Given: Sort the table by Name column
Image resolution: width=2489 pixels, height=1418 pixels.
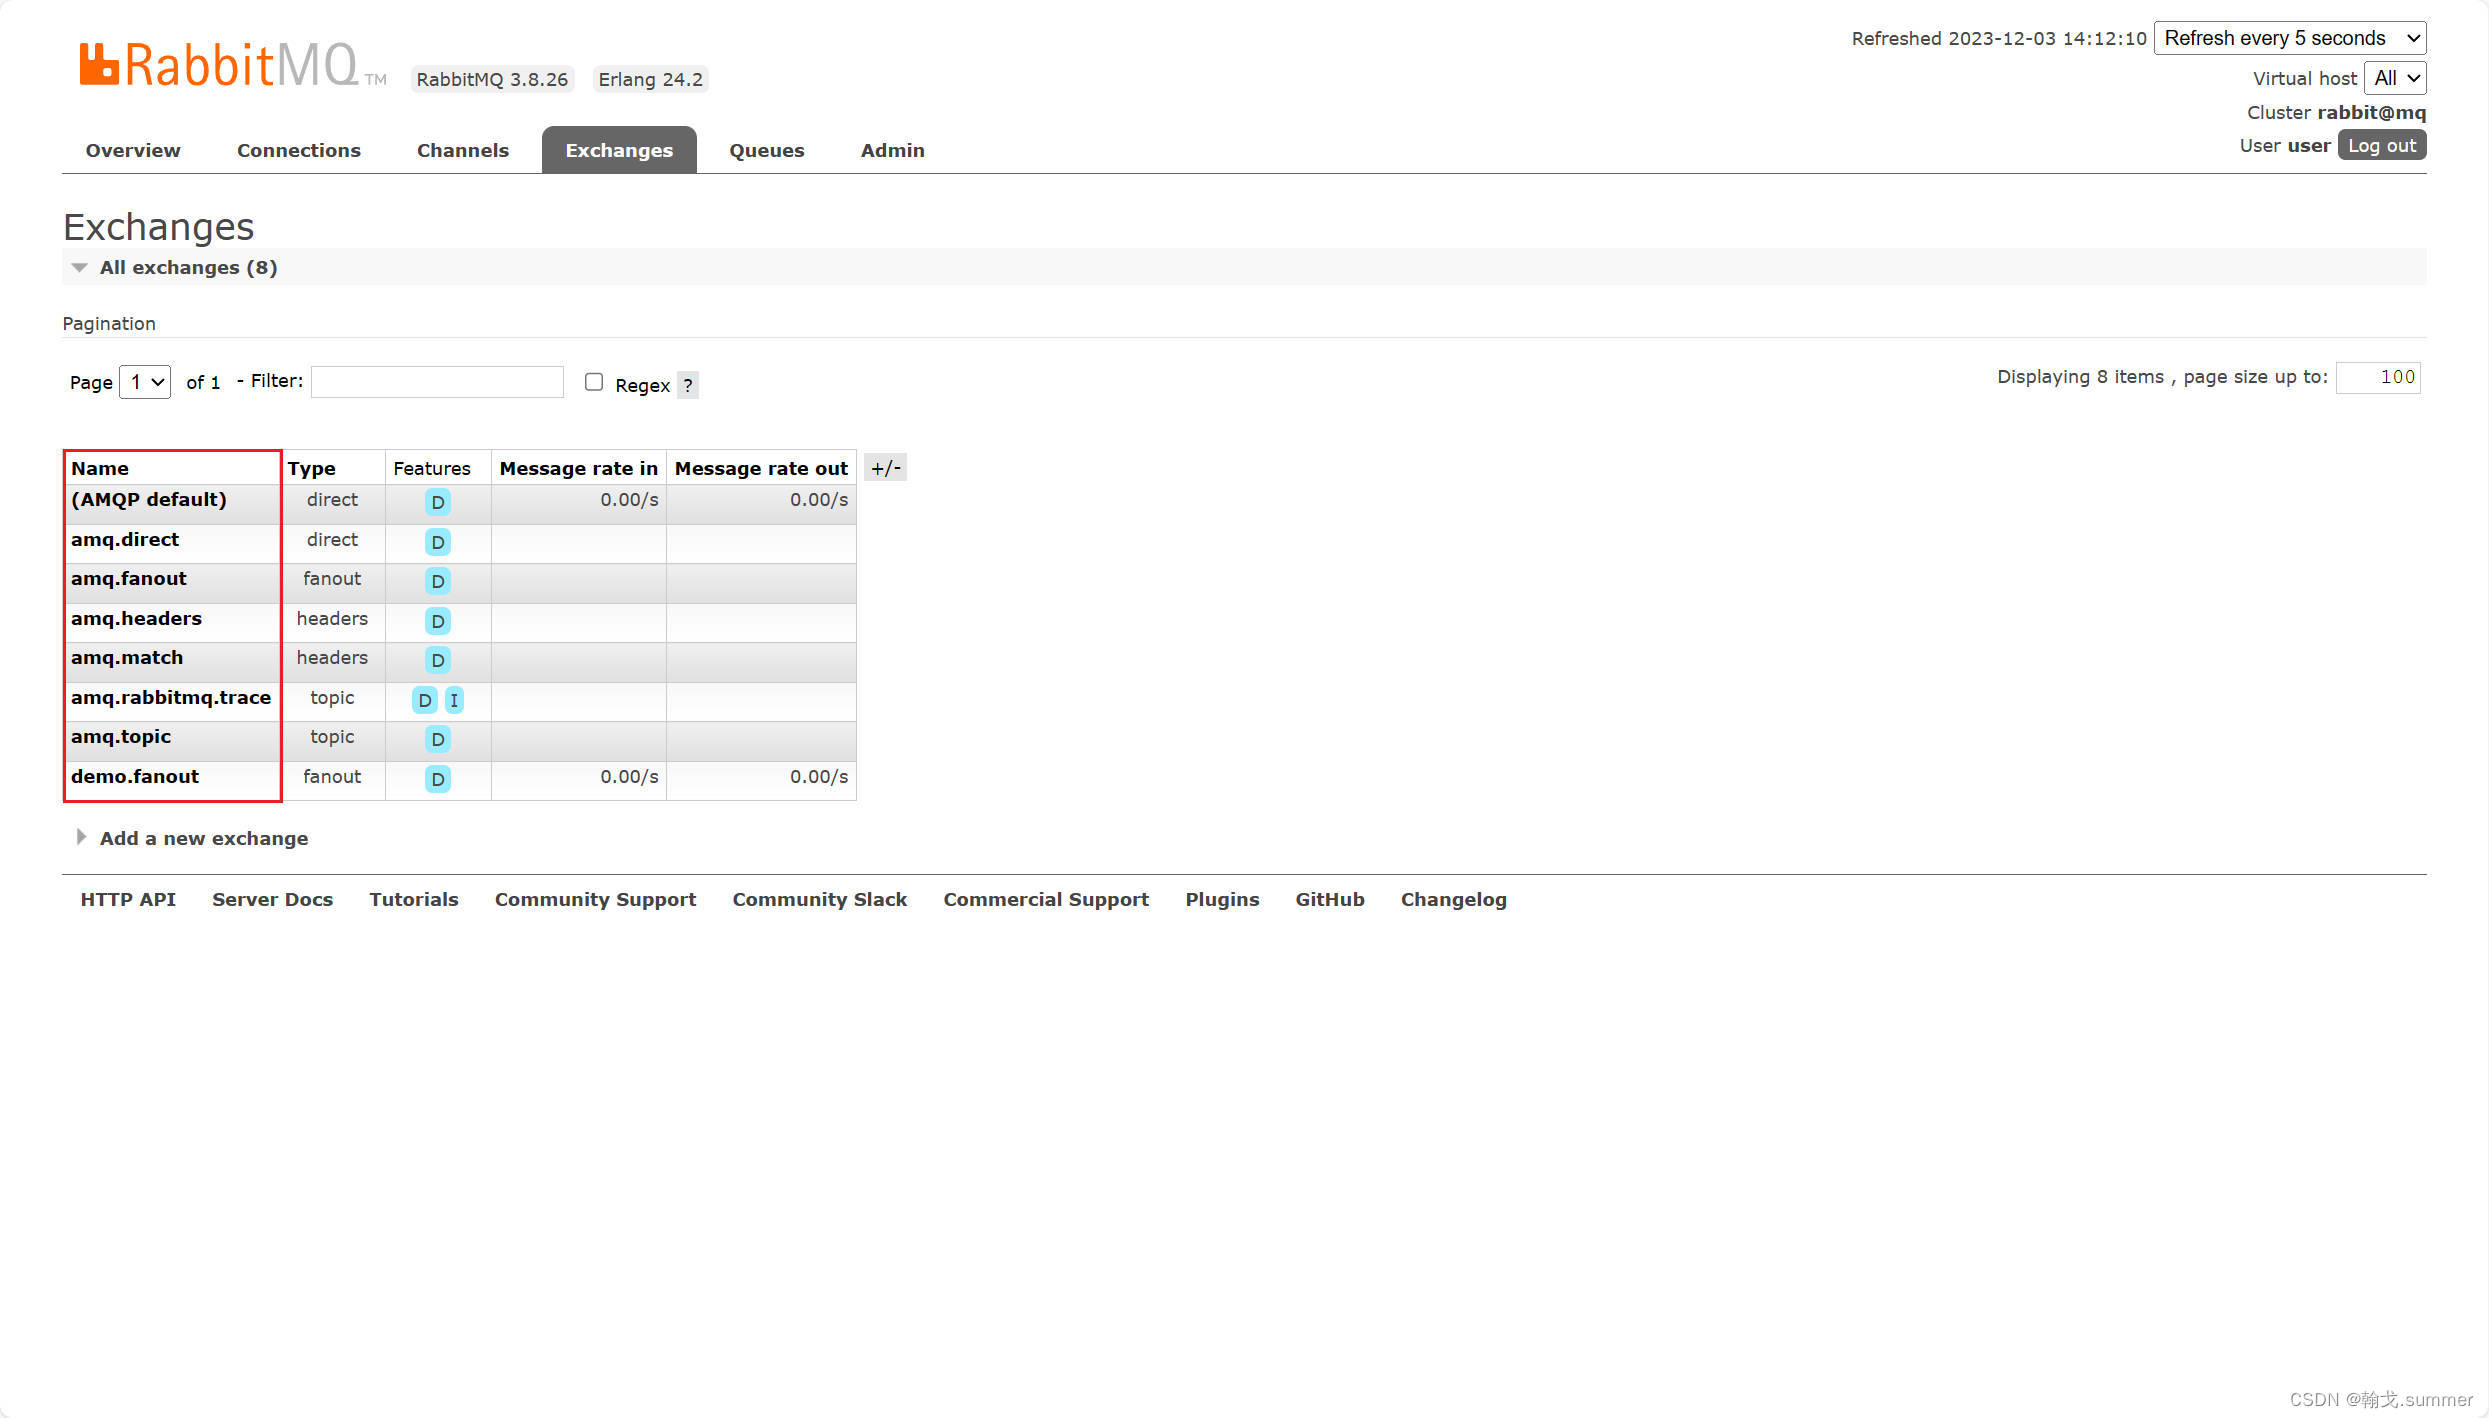Looking at the screenshot, I should 100,468.
